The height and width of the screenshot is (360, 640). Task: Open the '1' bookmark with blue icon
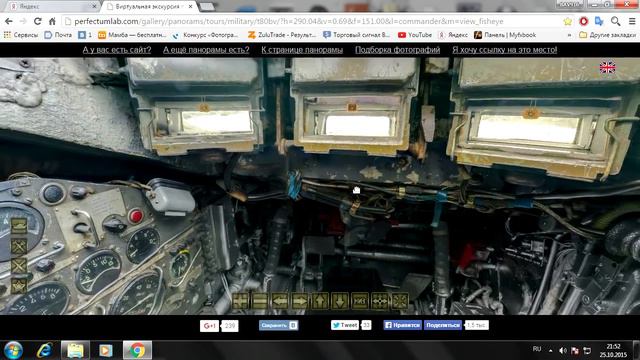pos(85,35)
